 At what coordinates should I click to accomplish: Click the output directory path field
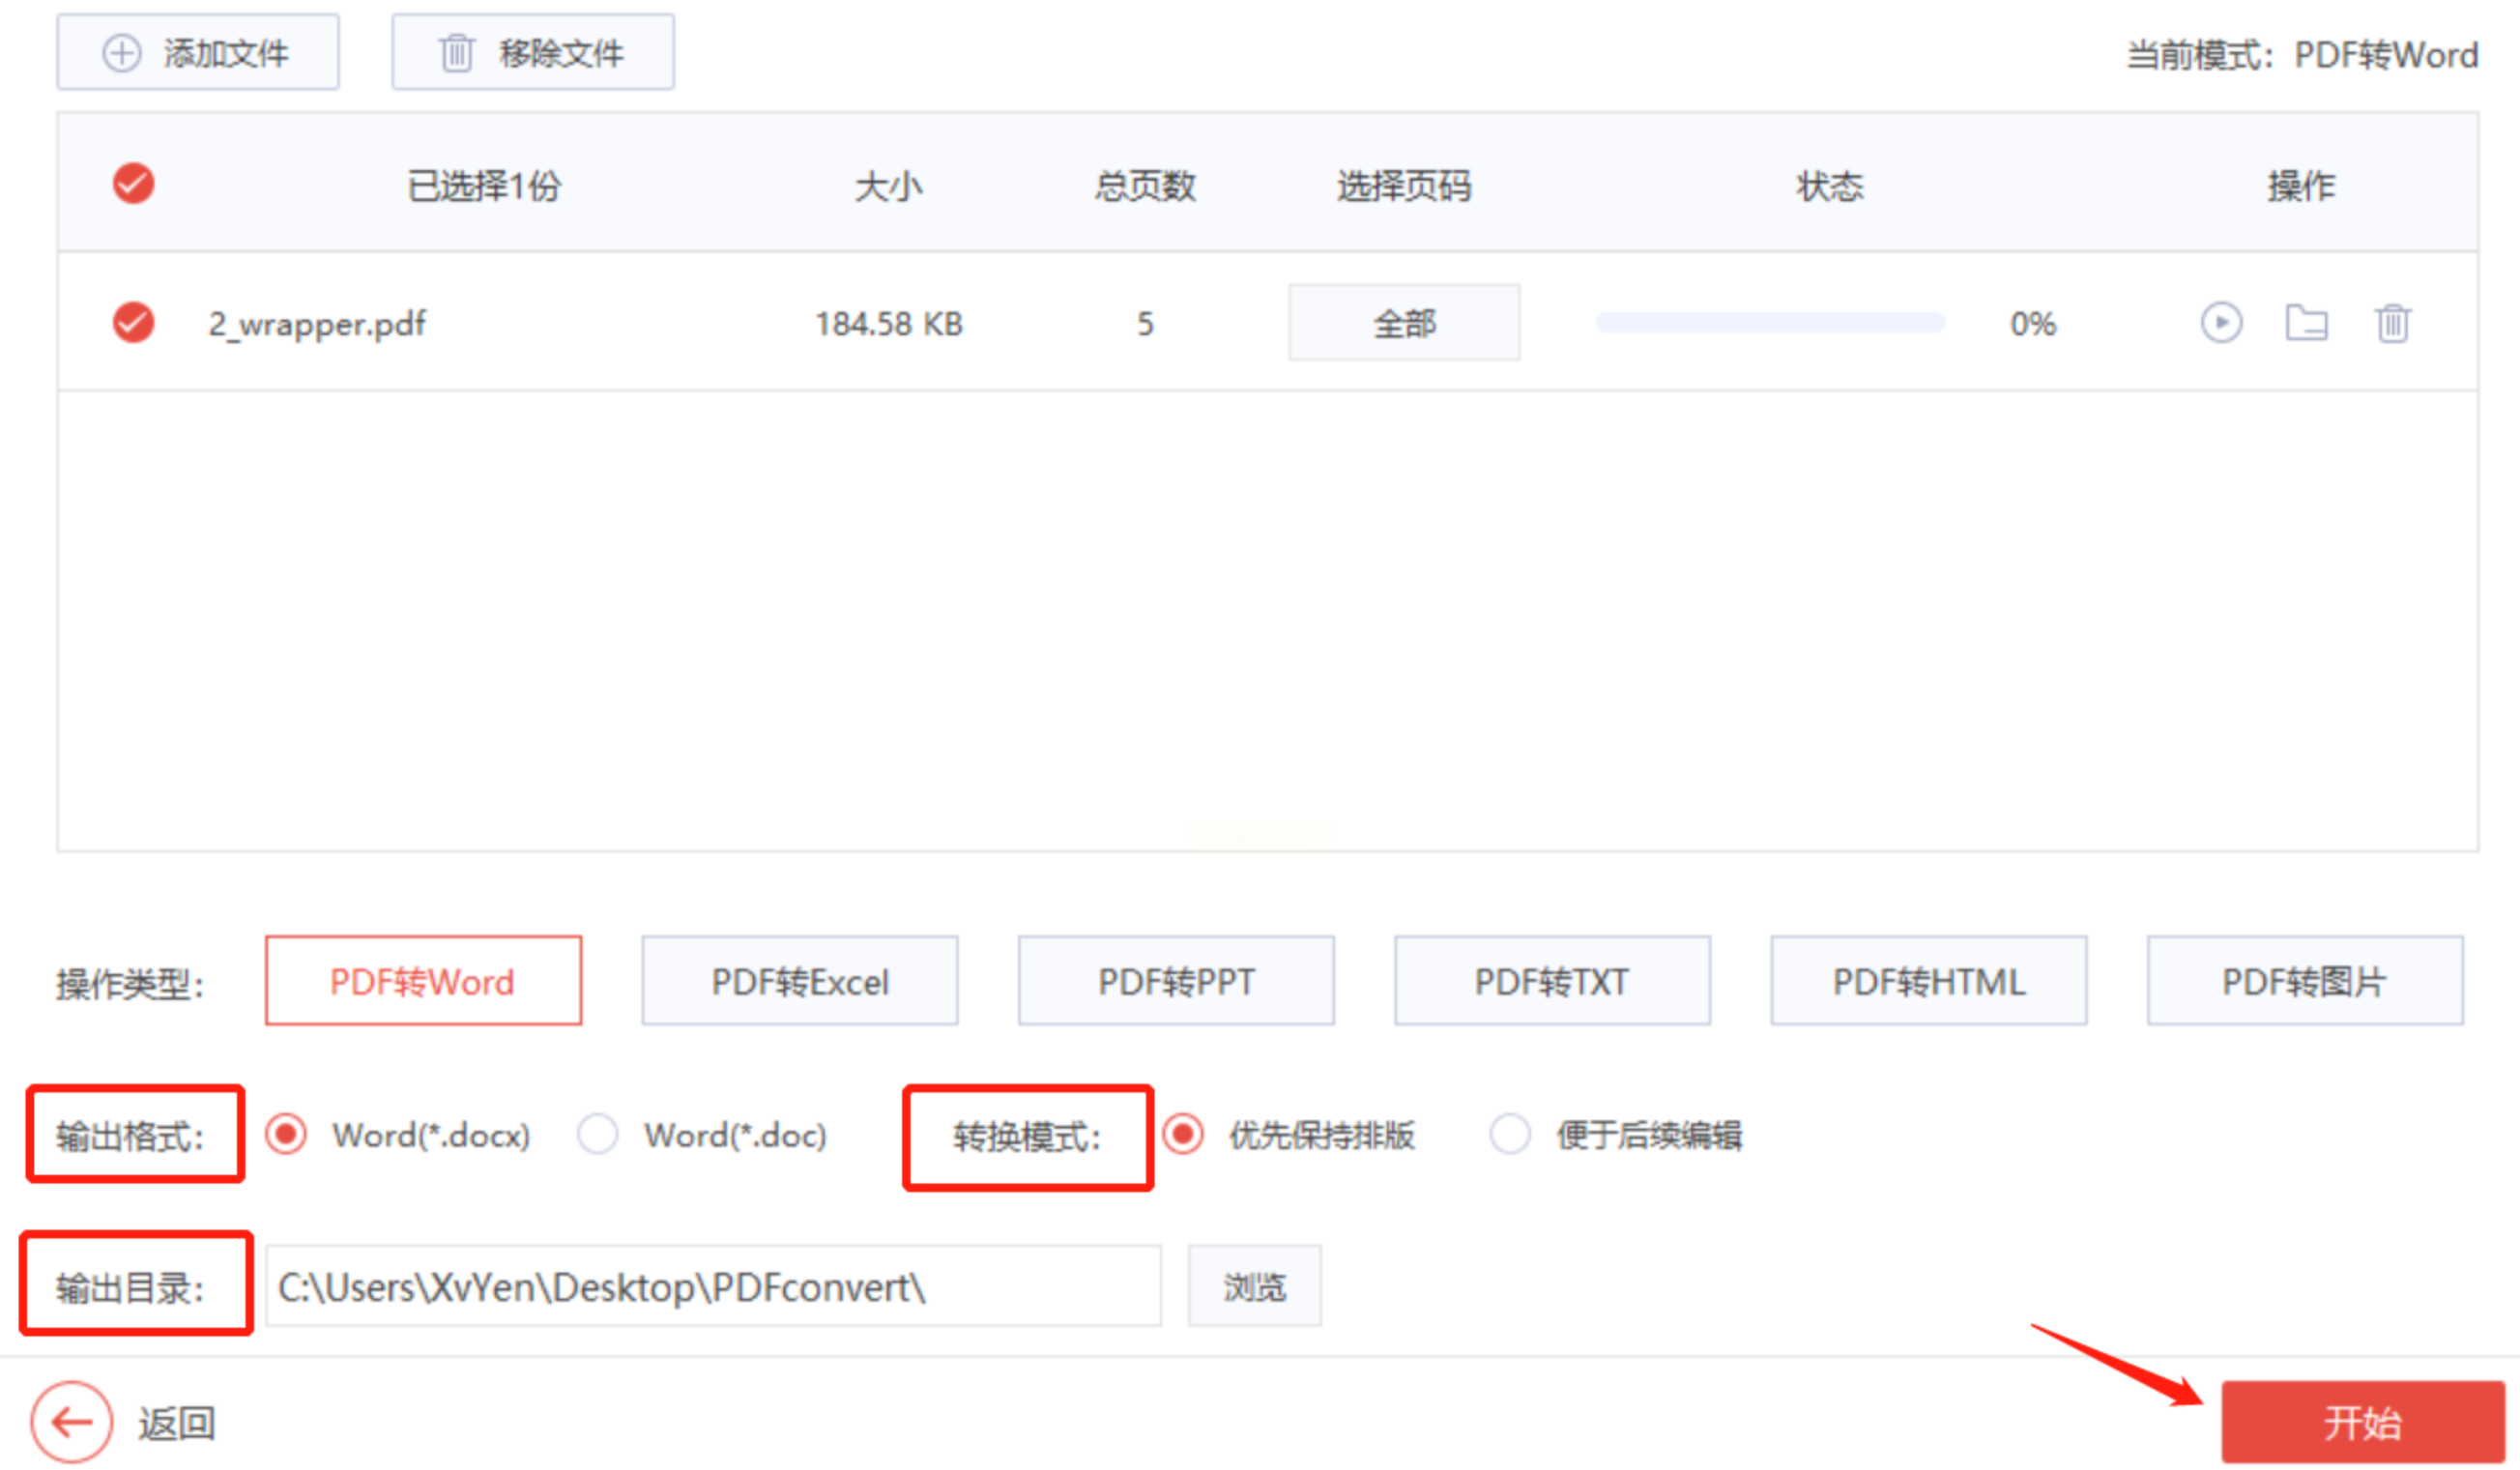tap(713, 1286)
